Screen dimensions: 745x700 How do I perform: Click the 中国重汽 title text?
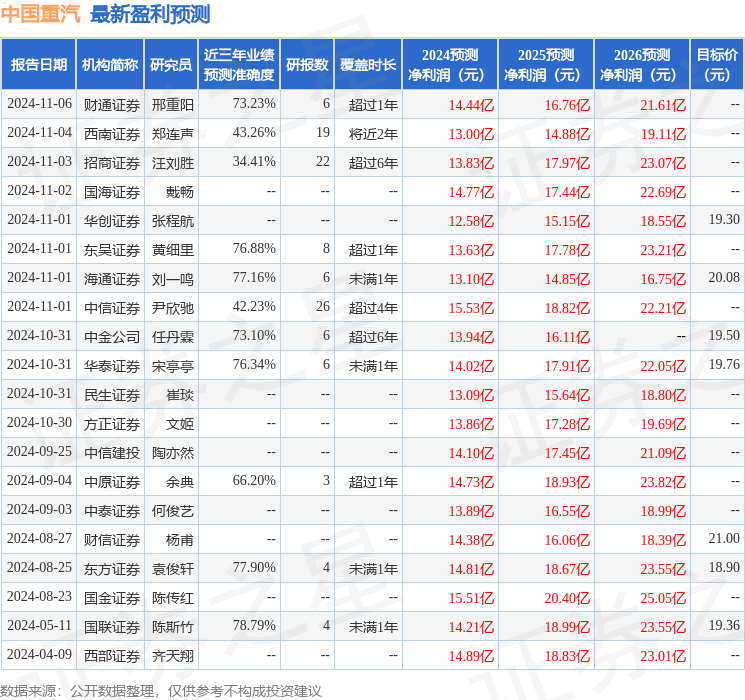pyautogui.click(x=41, y=14)
